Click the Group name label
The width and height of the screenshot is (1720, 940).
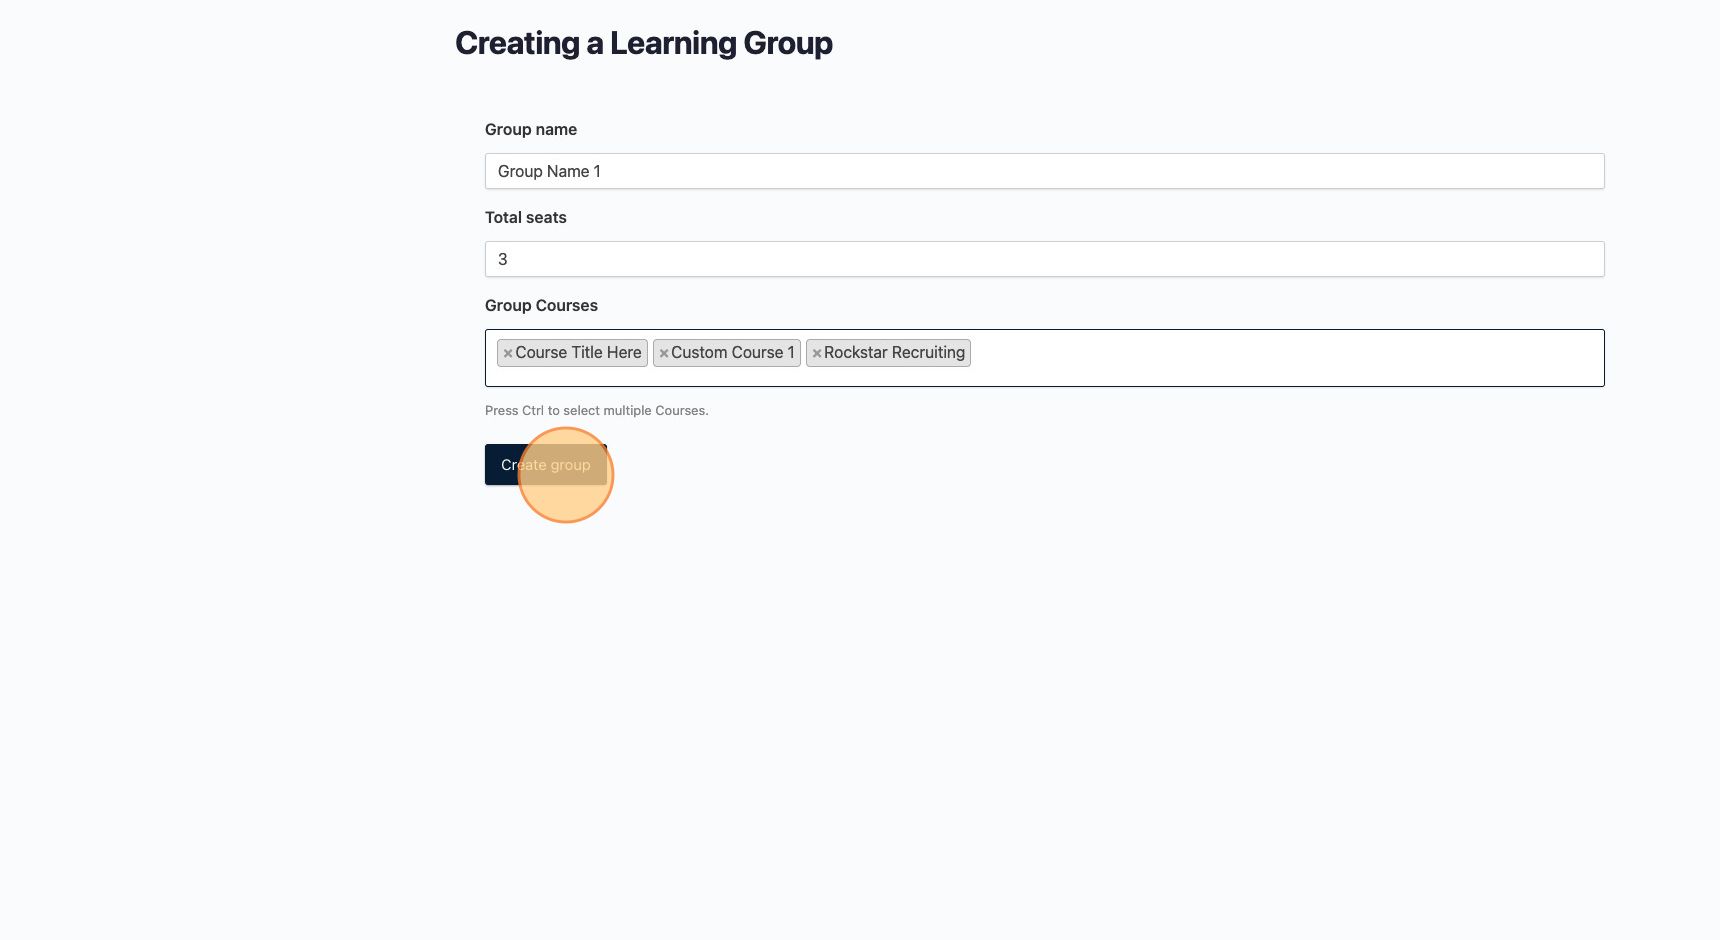(x=531, y=129)
